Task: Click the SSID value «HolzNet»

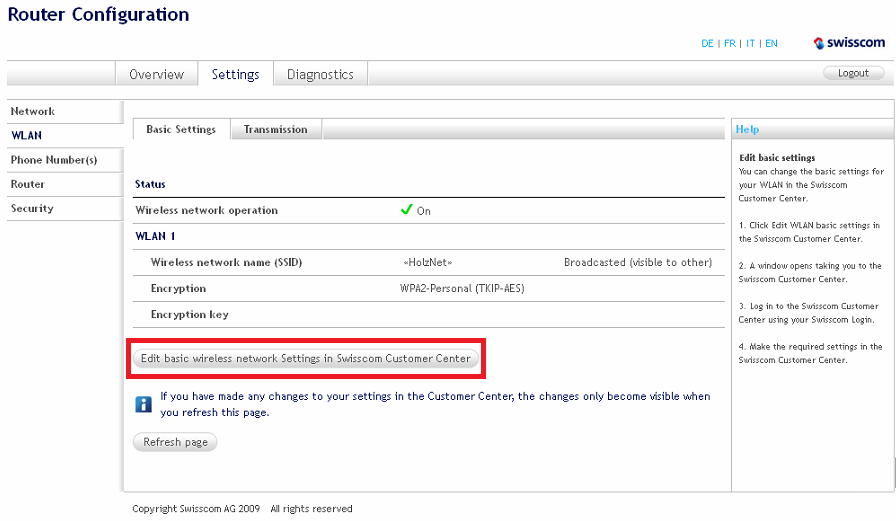Action: [x=427, y=262]
